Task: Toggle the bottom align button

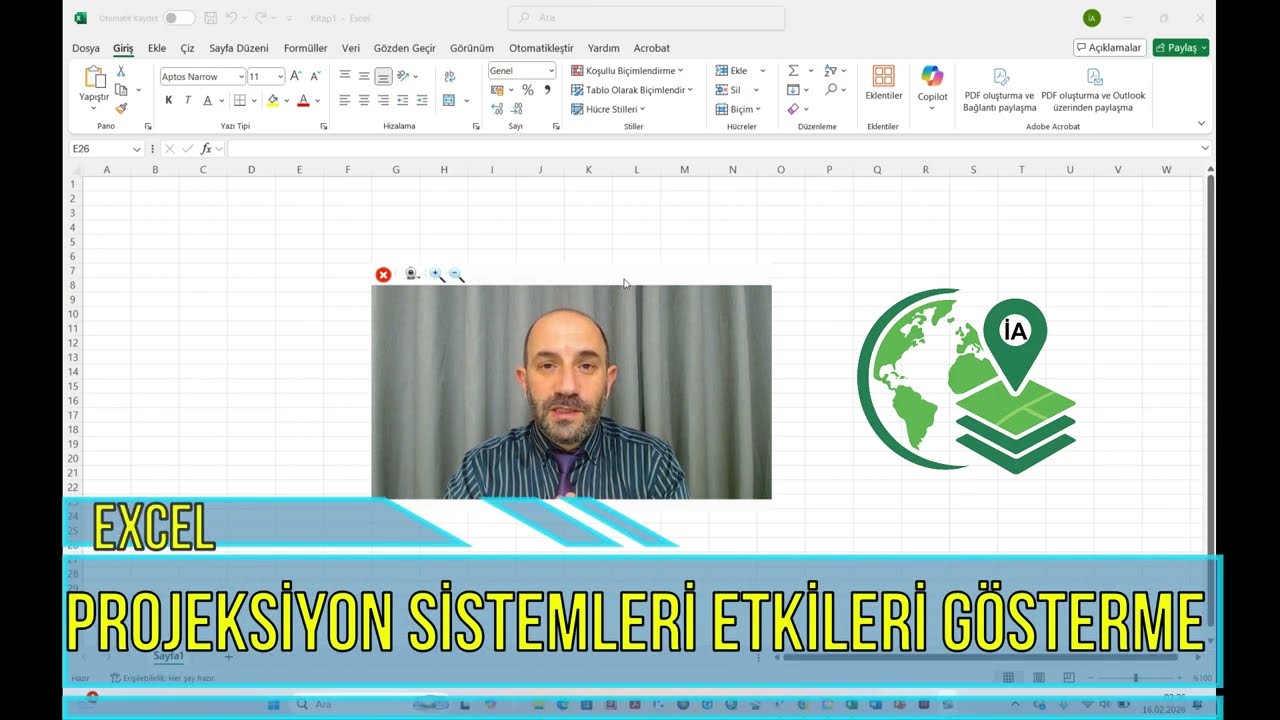Action: (x=383, y=76)
